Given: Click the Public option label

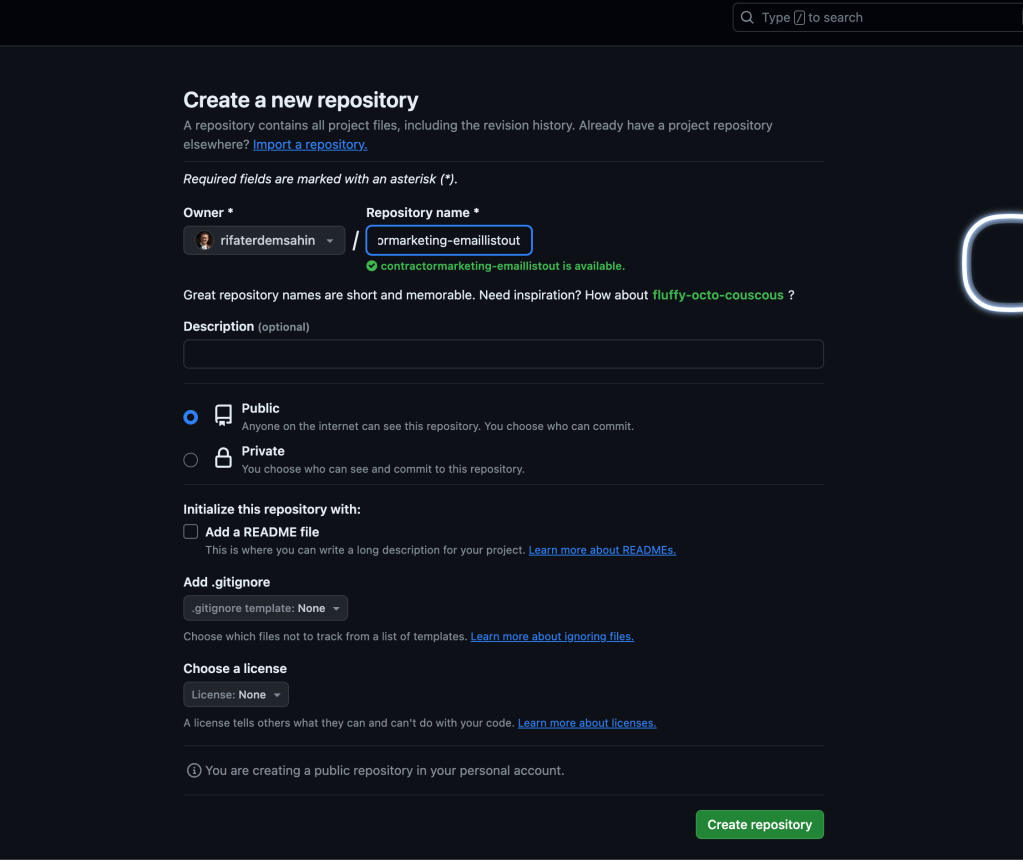Looking at the screenshot, I should (x=260, y=408).
